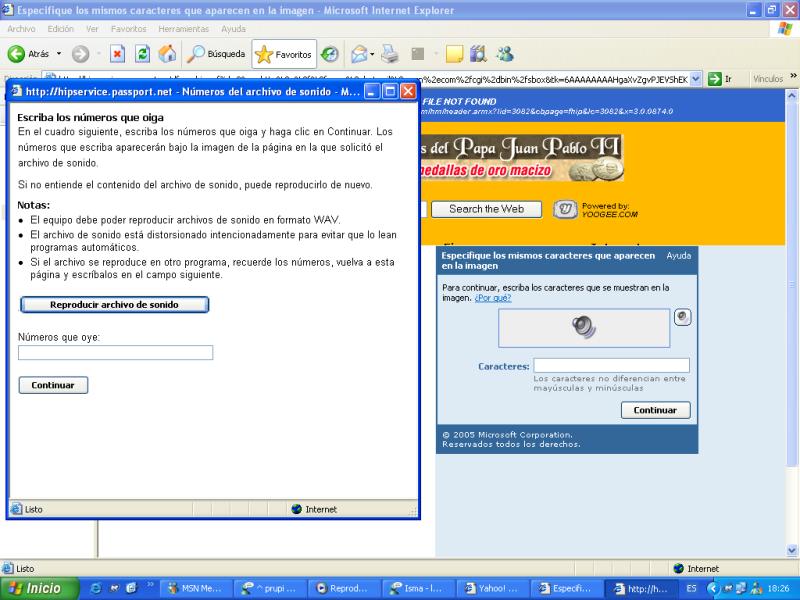
Task: Open the Edición menu
Action: [x=61, y=29]
